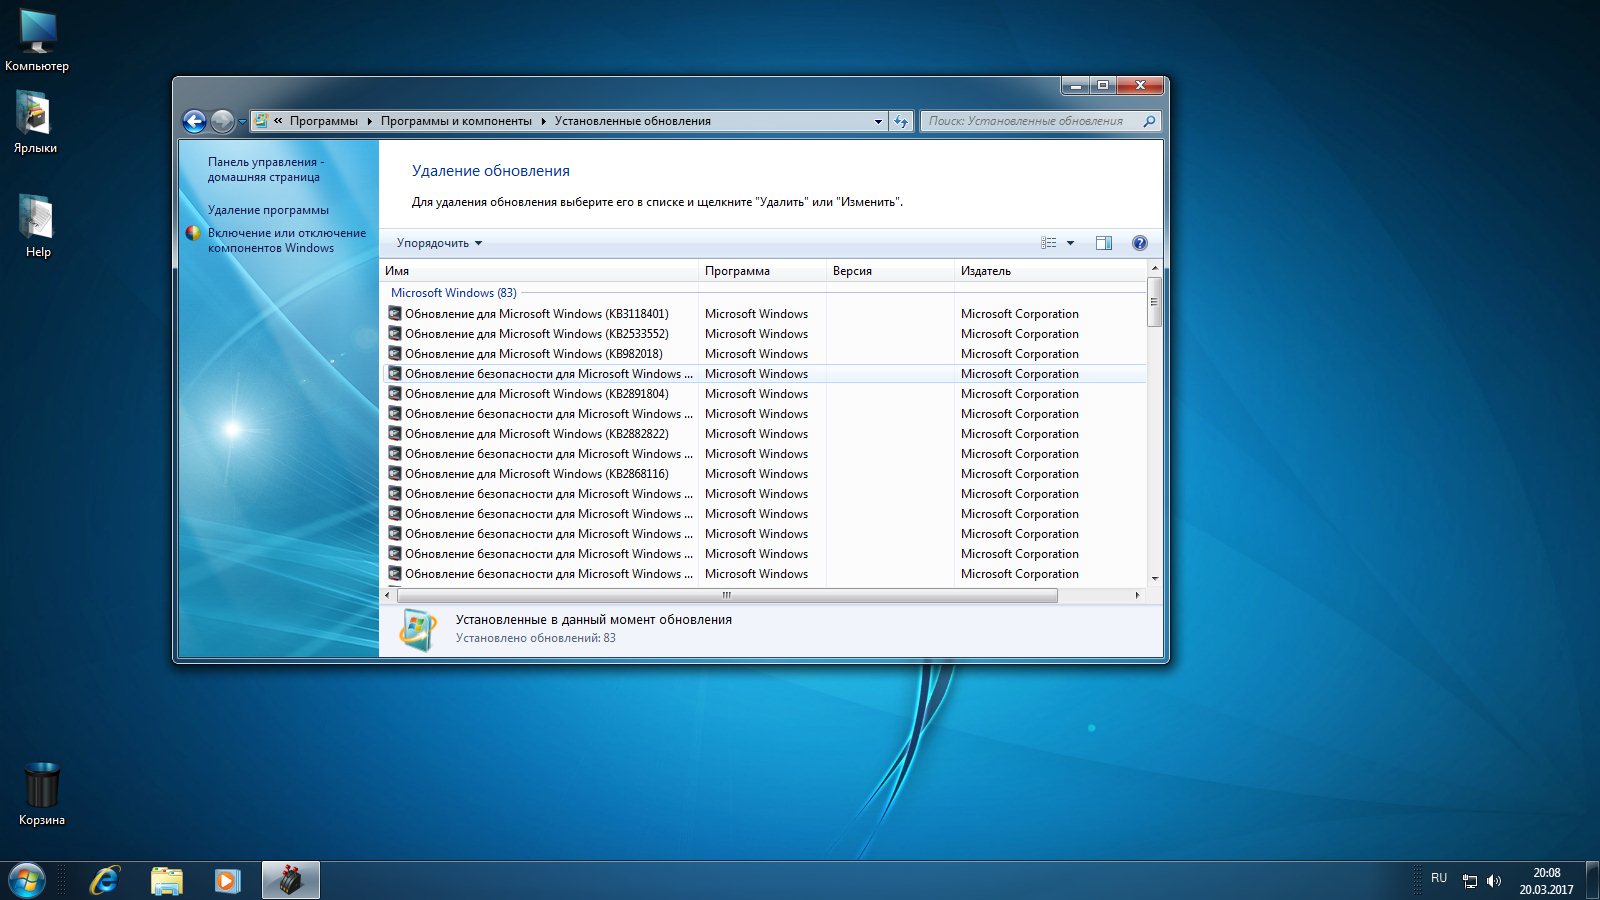Expand the arrow after Программы и компоненты
This screenshot has width=1600, height=900.
click(544, 121)
